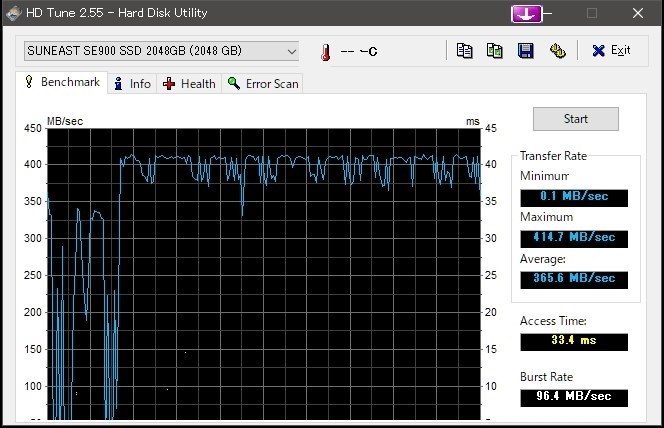Start the benchmark test
This screenshot has height=428, width=664.
[575, 119]
